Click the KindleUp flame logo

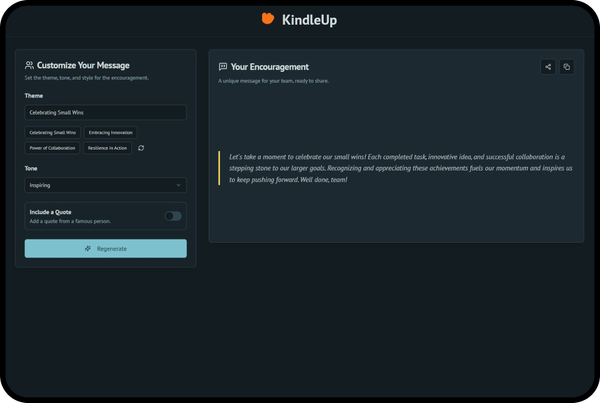click(268, 19)
